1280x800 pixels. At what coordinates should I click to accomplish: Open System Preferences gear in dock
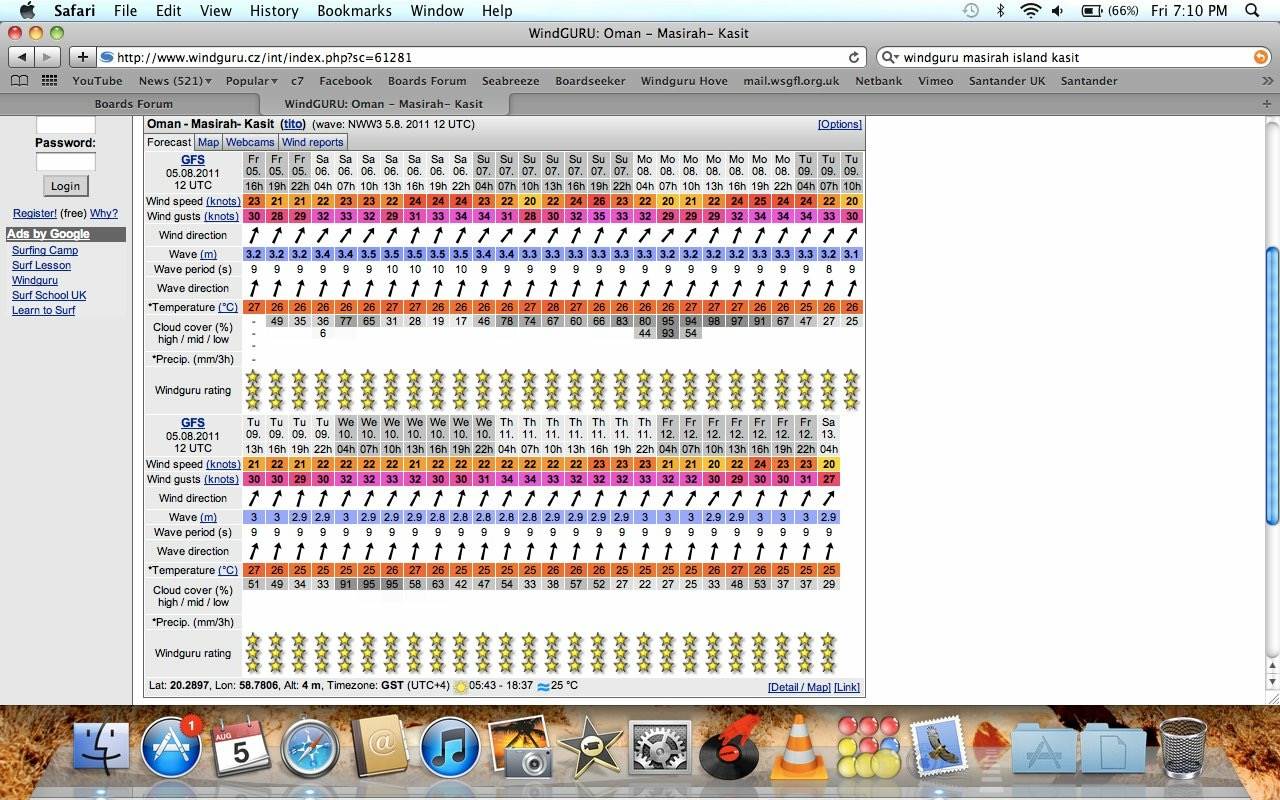(x=659, y=747)
